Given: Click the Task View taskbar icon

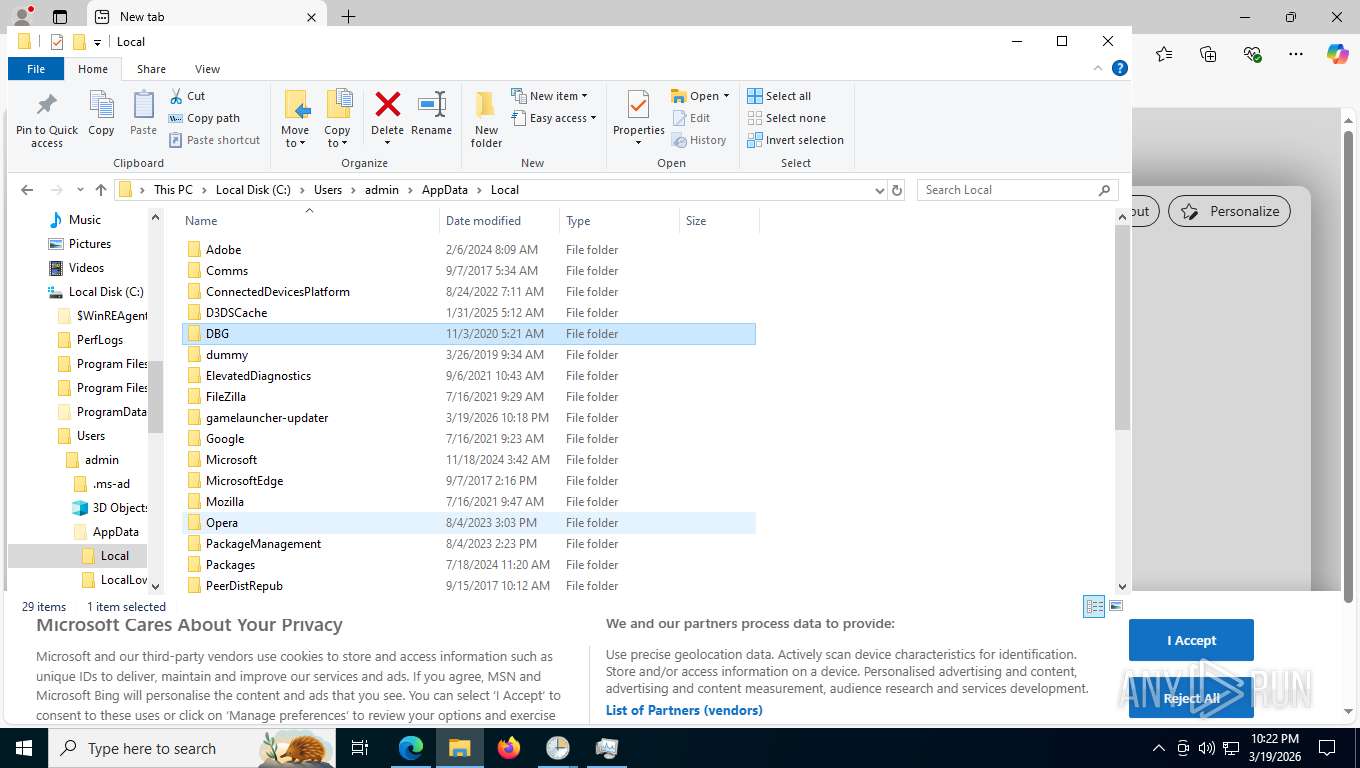Looking at the screenshot, I should click(360, 748).
